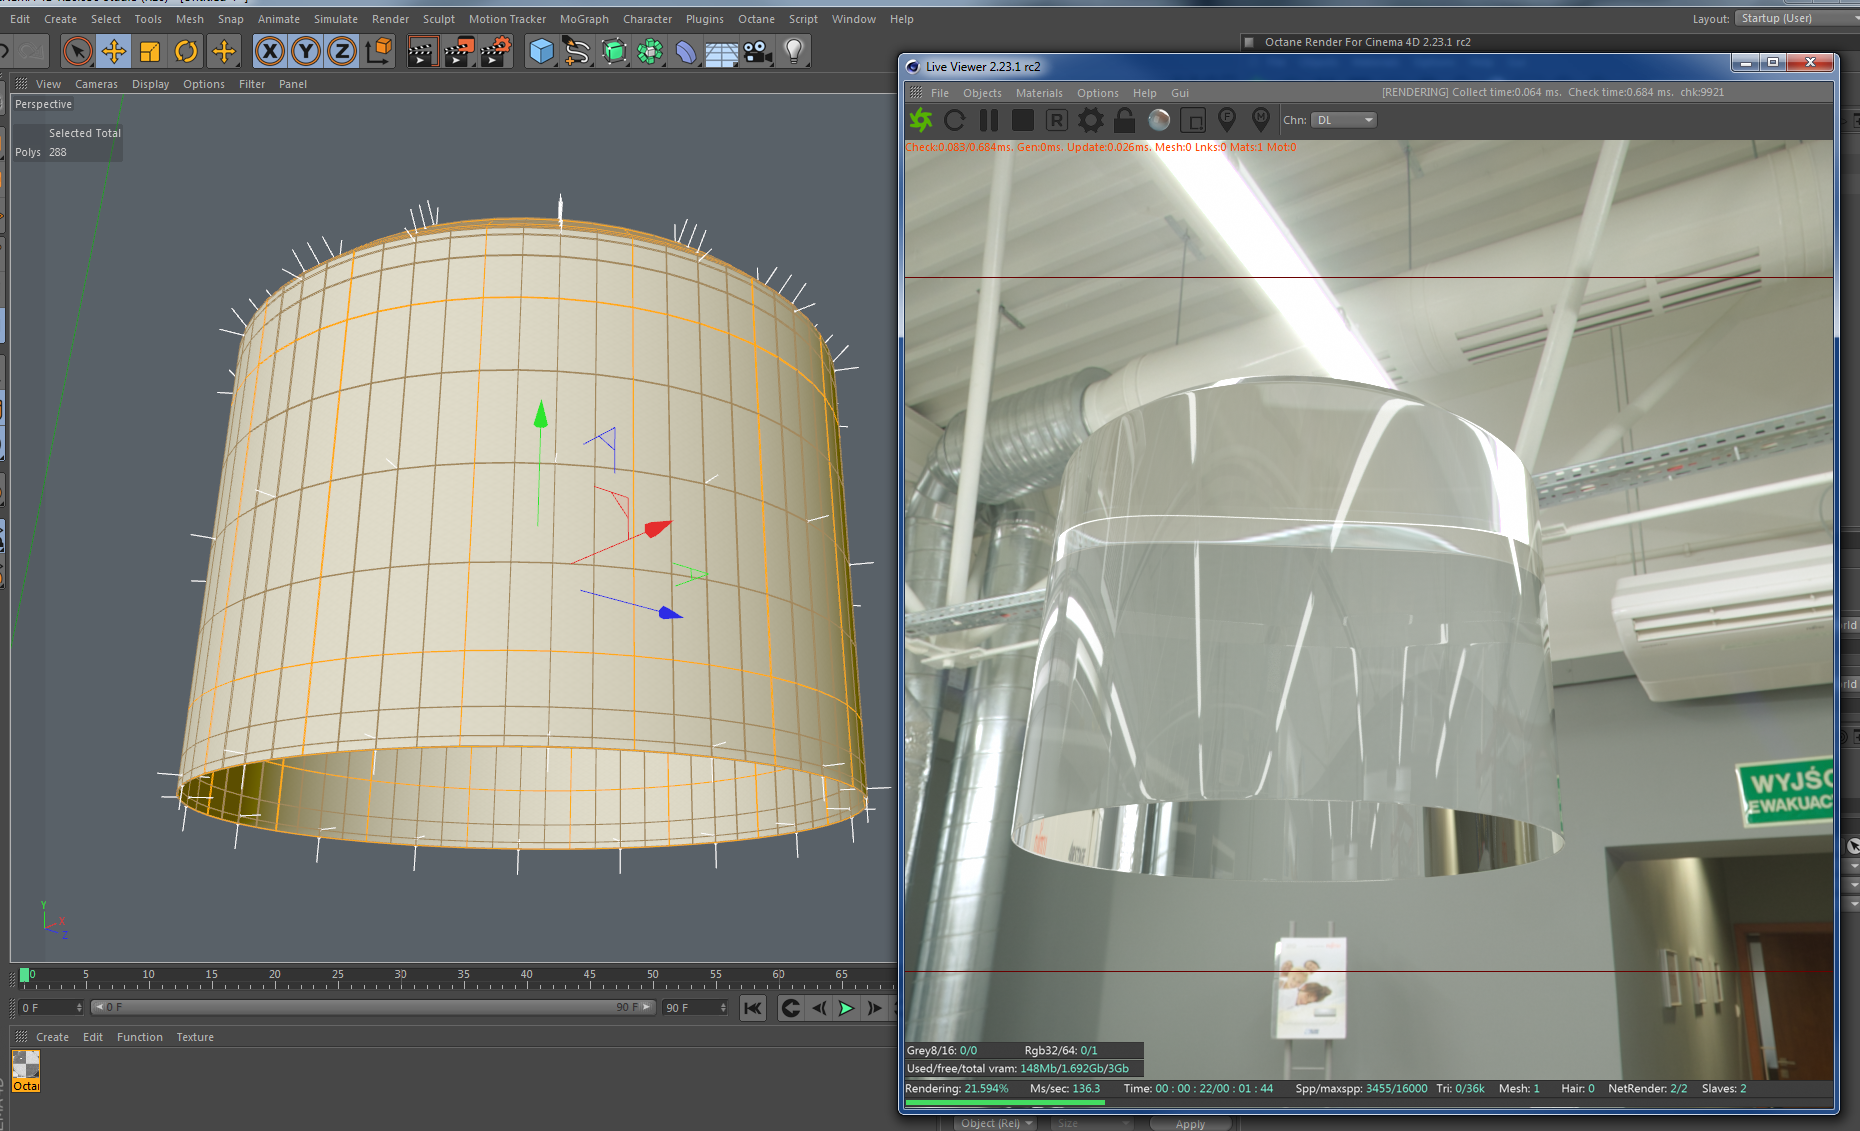Open Octane render settings gear icon

[1091, 120]
